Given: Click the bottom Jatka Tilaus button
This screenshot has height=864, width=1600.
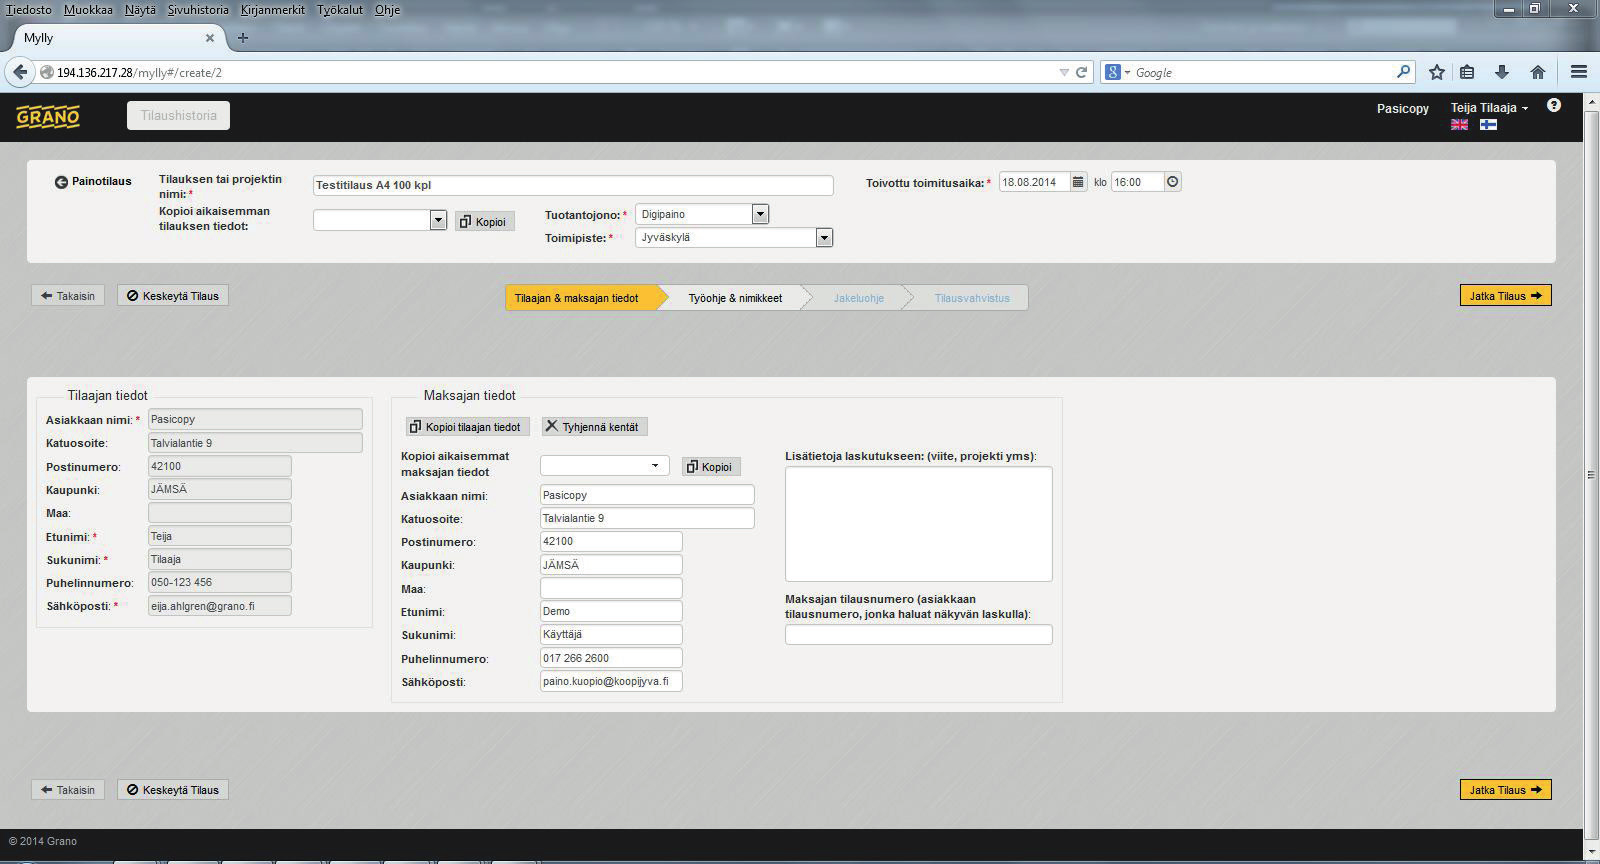Looking at the screenshot, I should 1505,790.
